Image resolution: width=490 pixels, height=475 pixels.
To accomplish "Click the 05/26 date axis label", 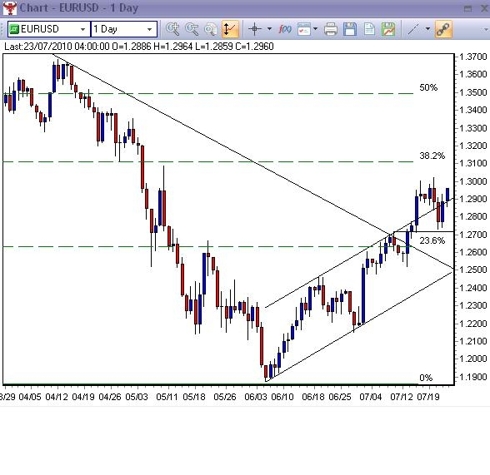I will (x=225, y=397).
